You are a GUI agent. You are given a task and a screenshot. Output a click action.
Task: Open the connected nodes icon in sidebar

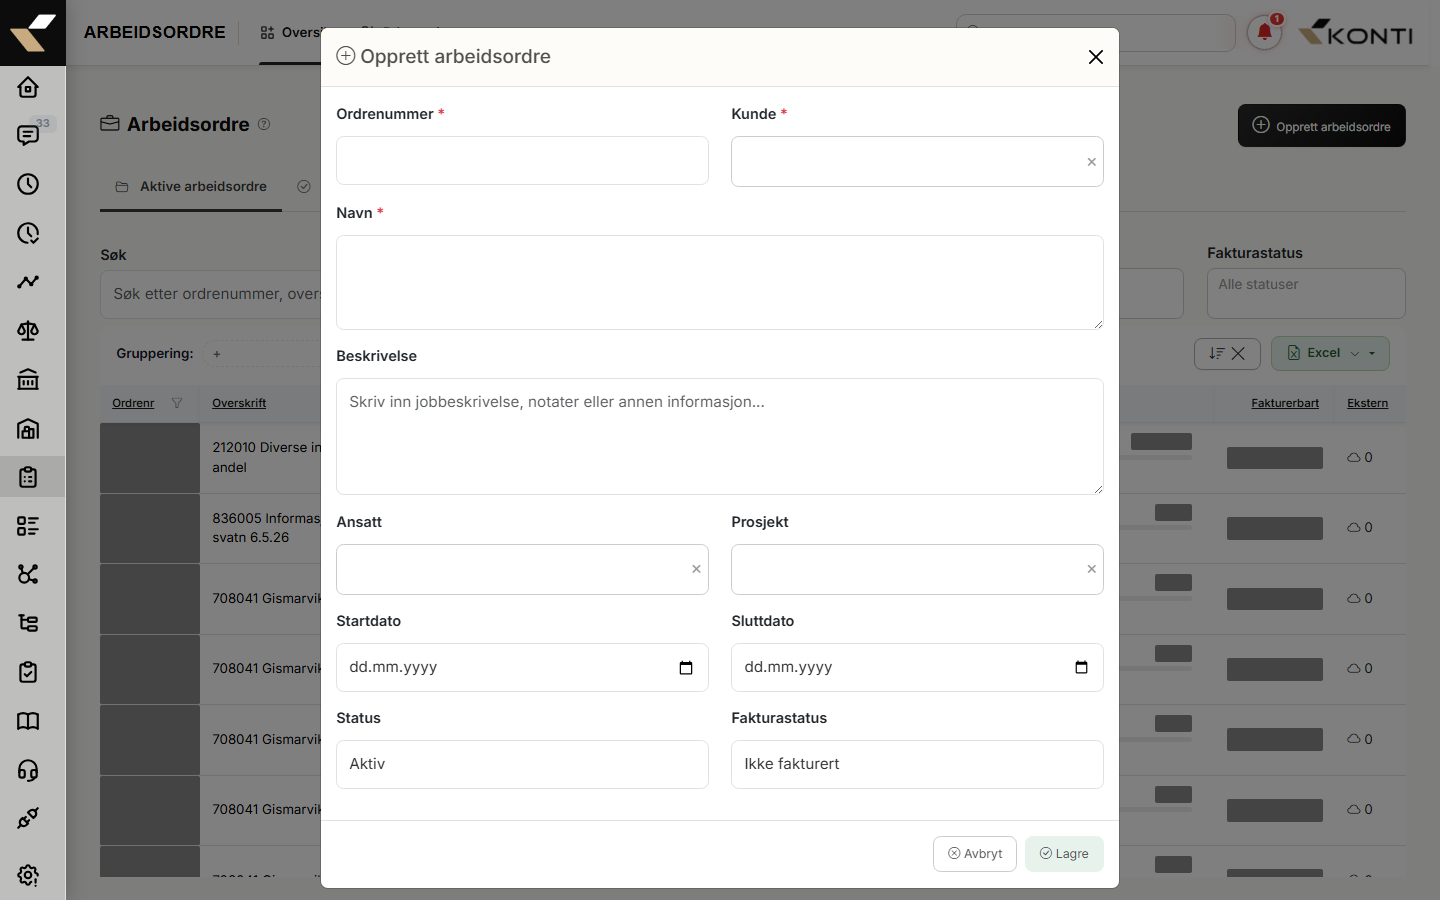pos(28,574)
